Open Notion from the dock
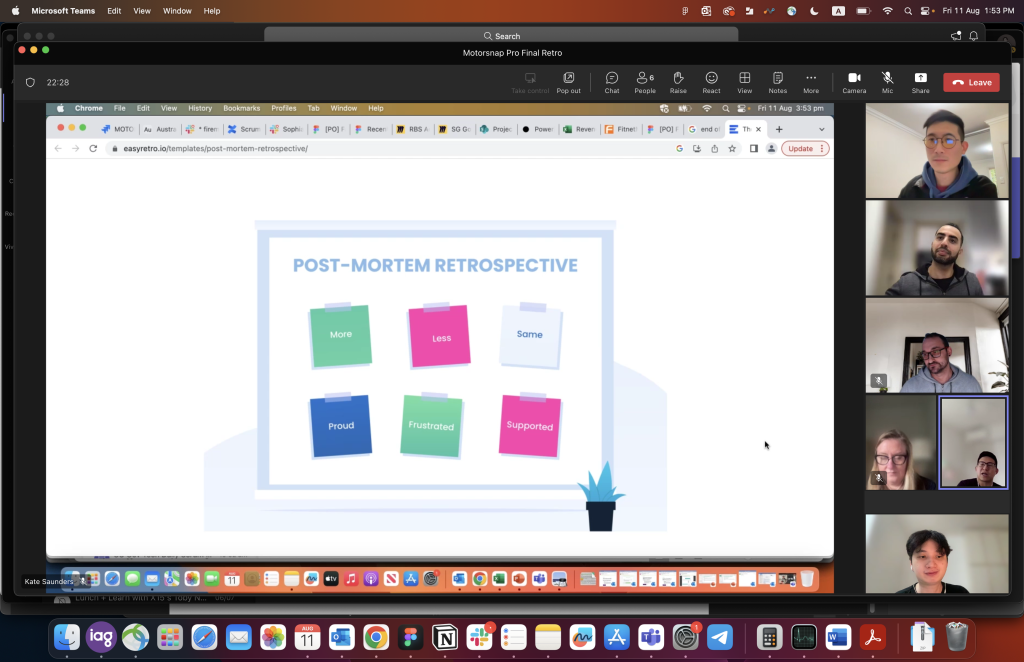The width and height of the screenshot is (1024, 662). click(x=443, y=637)
